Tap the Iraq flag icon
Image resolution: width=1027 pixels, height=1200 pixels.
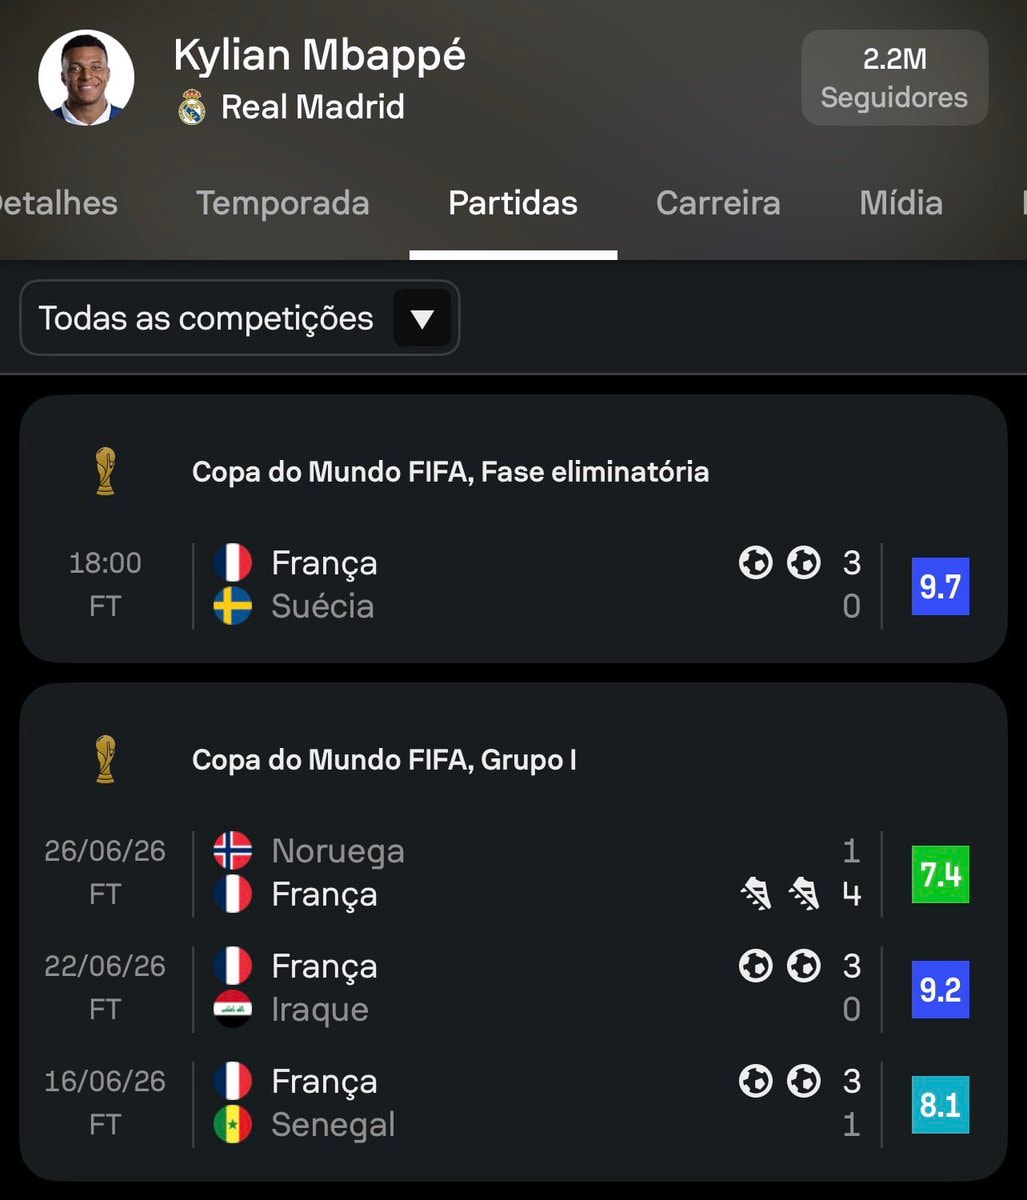pyautogui.click(x=232, y=1009)
